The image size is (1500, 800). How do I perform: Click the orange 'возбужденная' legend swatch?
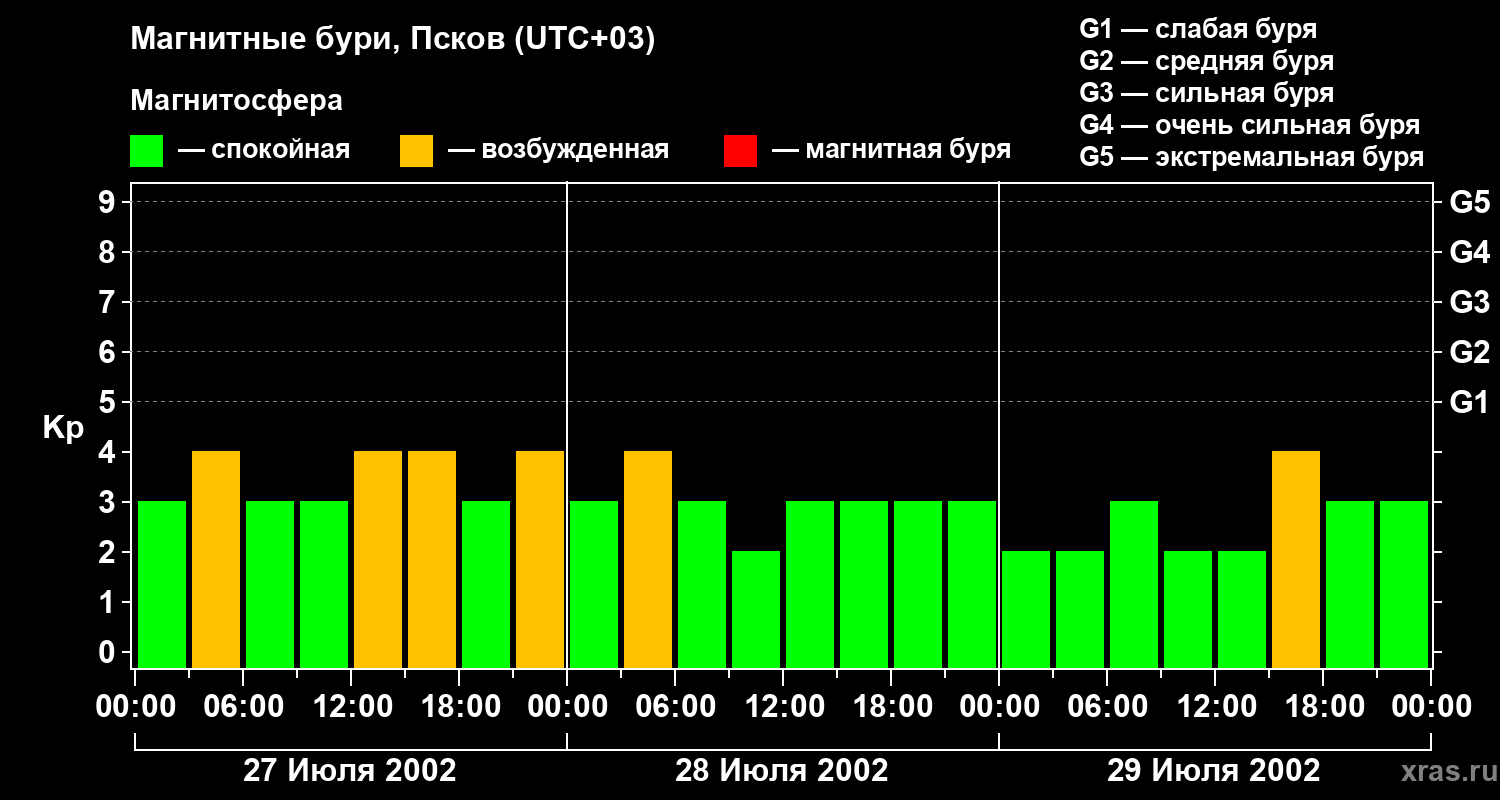(x=416, y=151)
